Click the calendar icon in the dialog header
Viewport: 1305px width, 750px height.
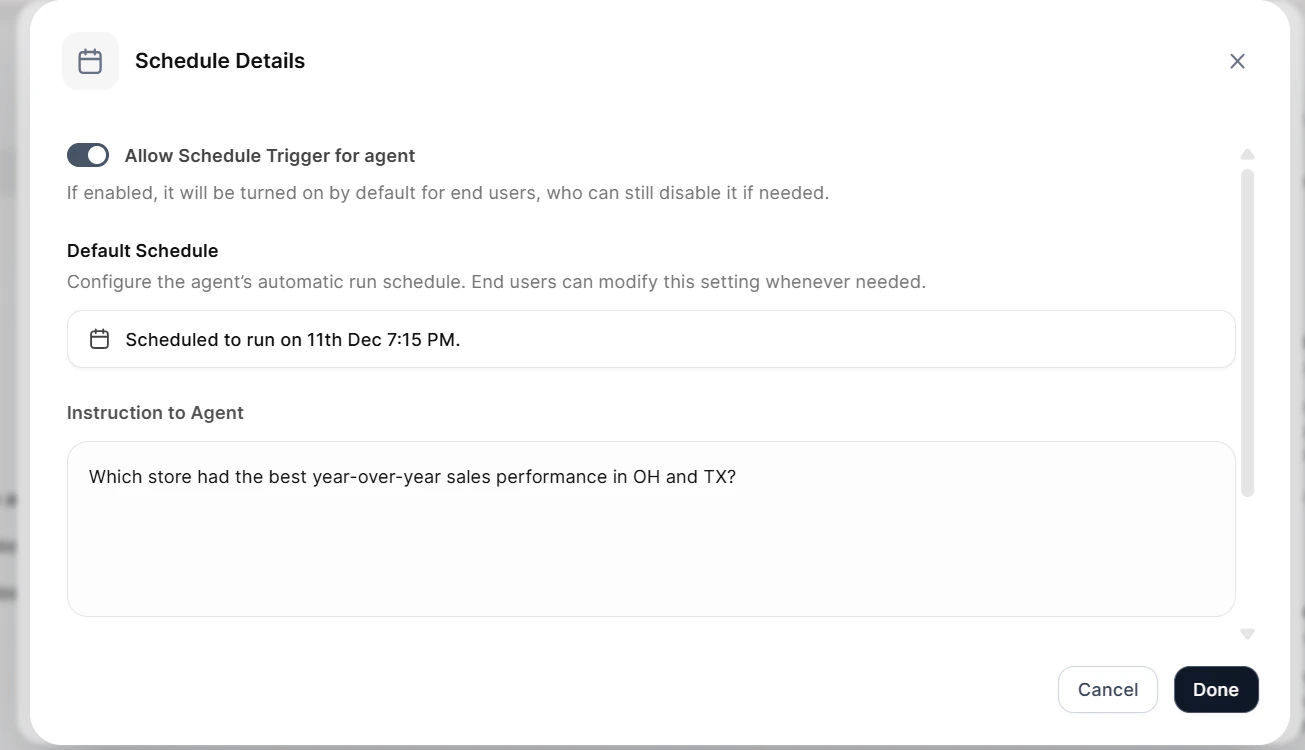tap(90, 60)
